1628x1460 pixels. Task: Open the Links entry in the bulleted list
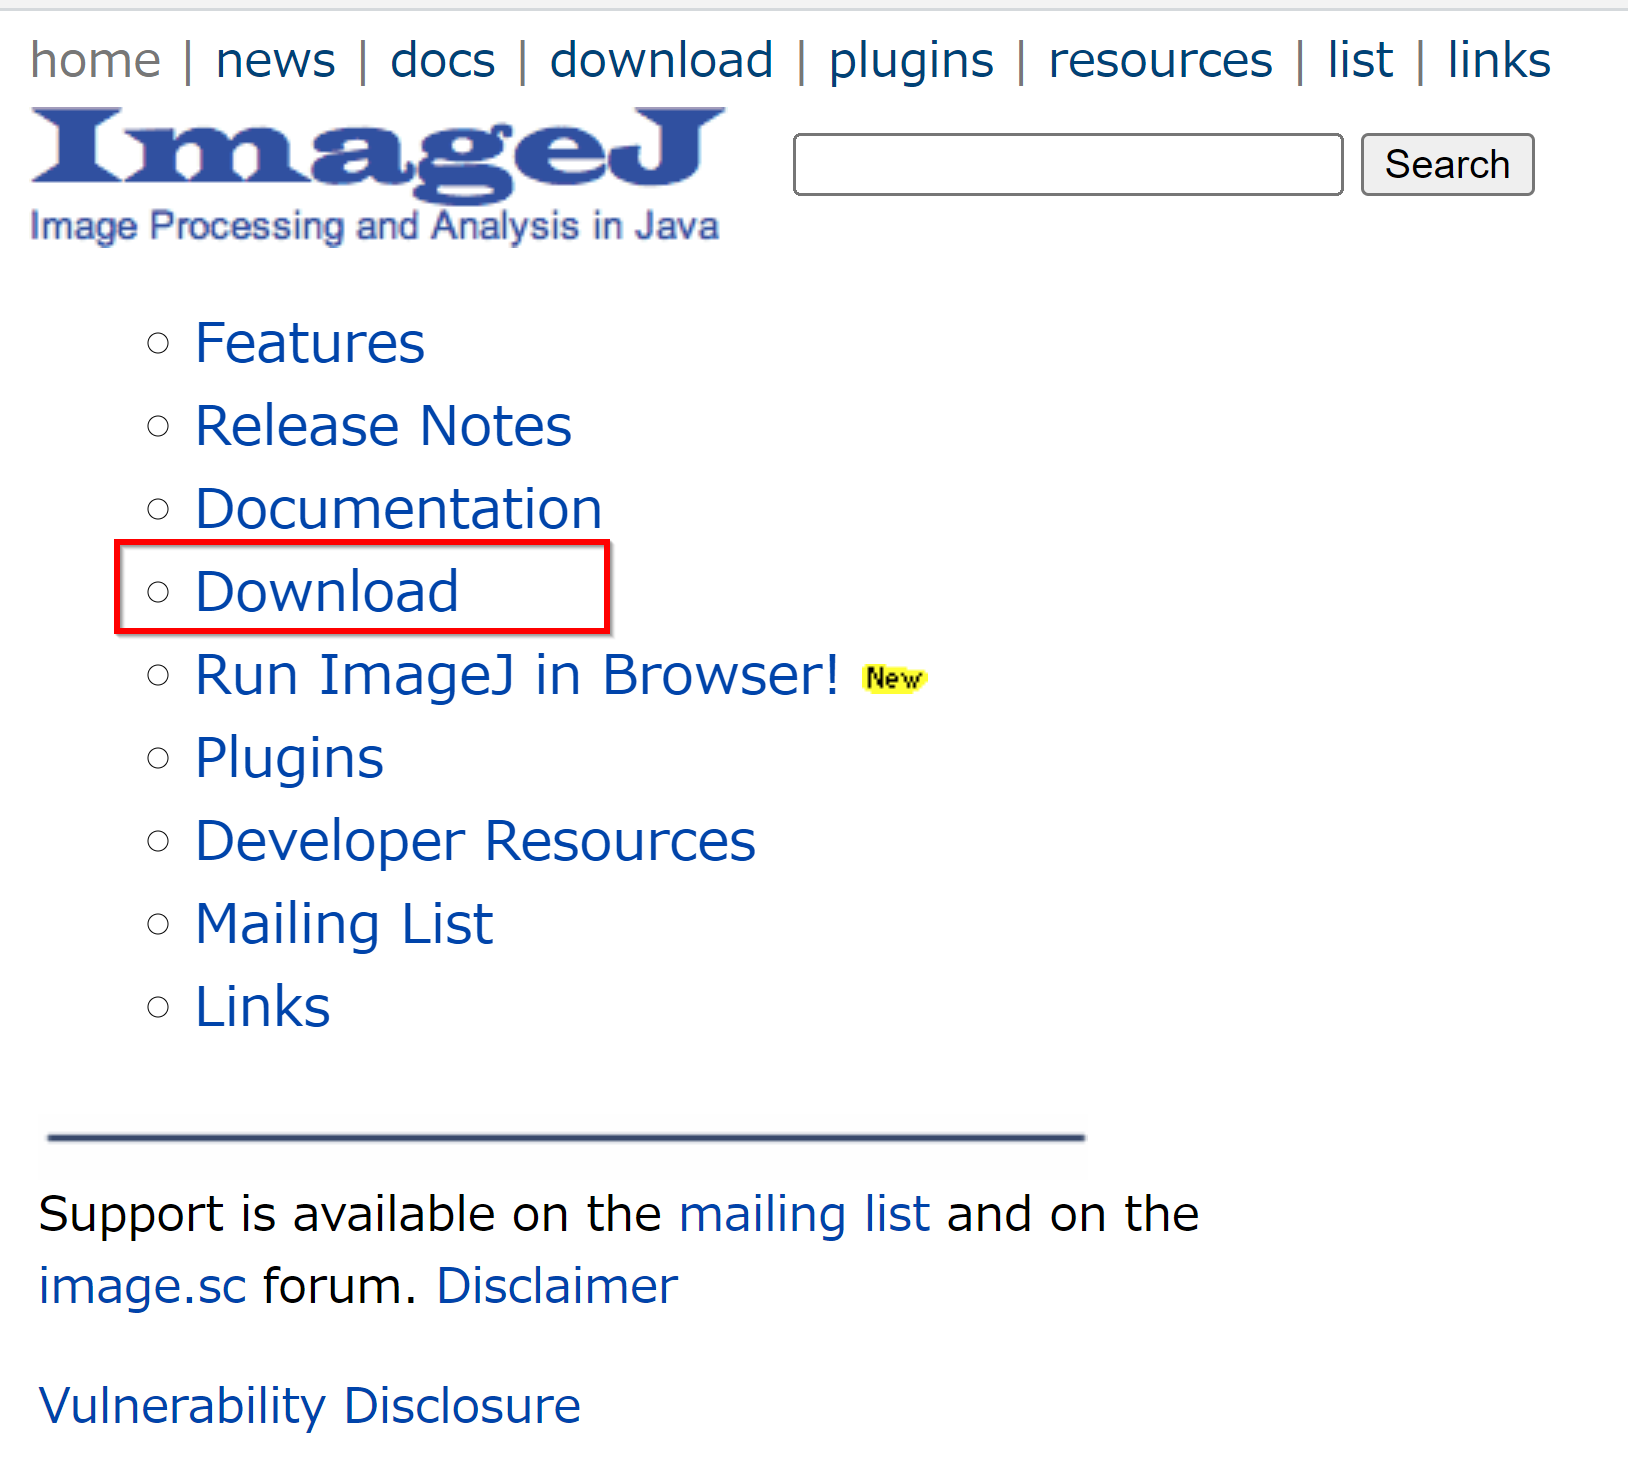point(263,1006)
